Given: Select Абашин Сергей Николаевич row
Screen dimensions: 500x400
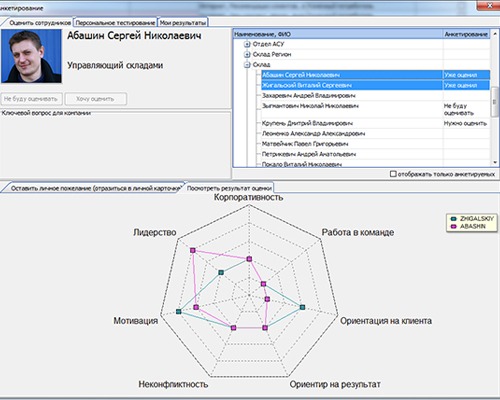Looking at the screenshot, I should [x=376, y=75].
